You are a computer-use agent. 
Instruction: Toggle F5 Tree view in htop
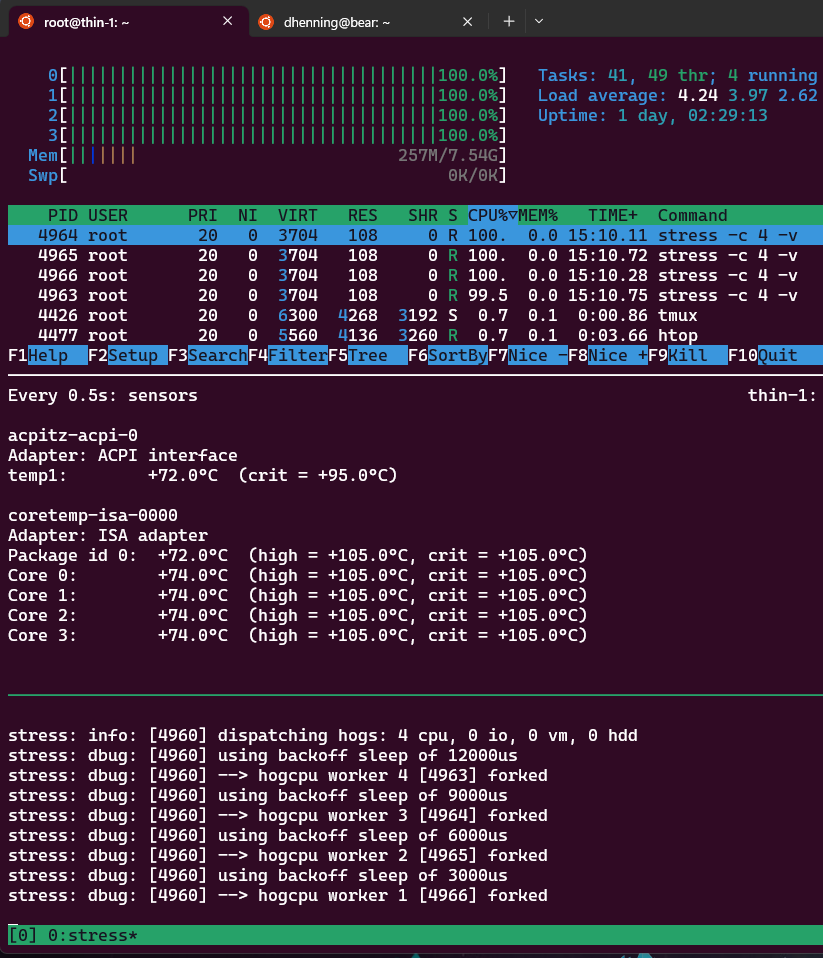(368, 356)
